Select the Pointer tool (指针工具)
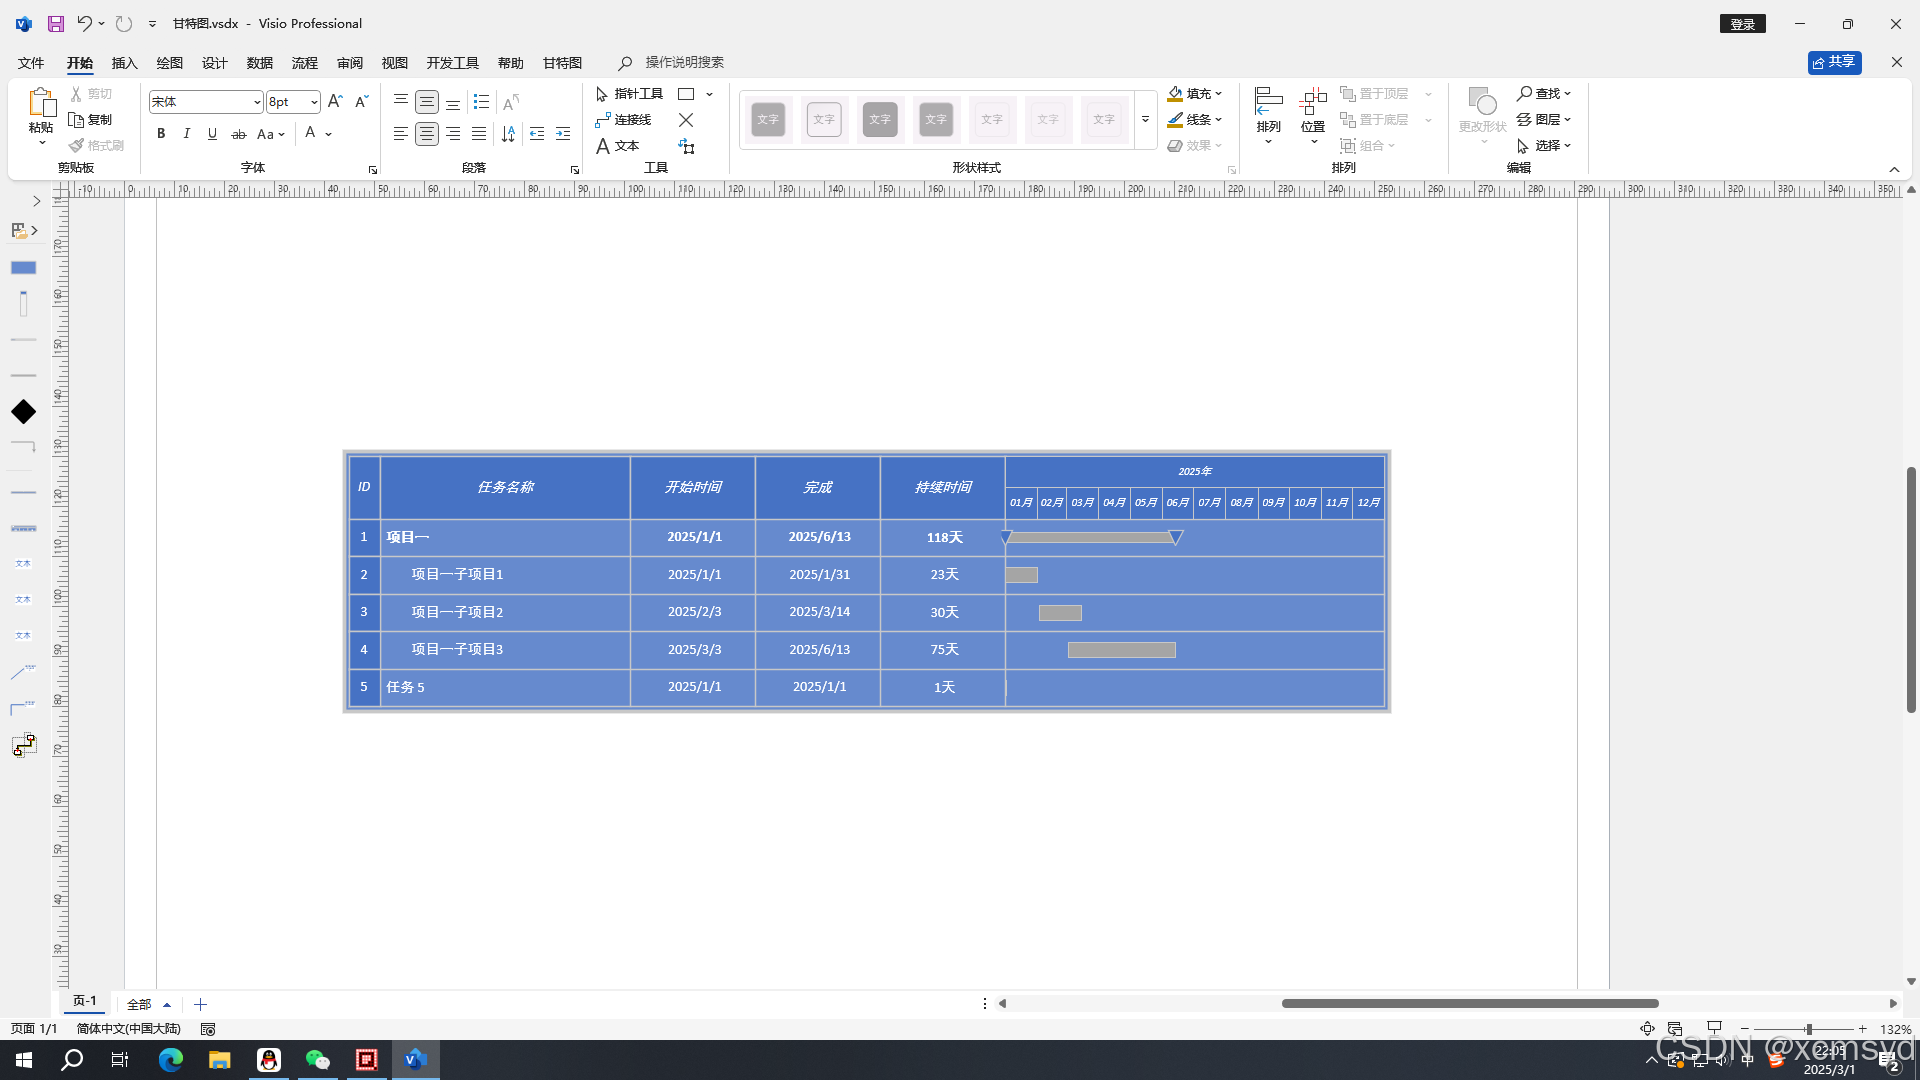This screenshot has width=1920, height=1080. click(x=629, y=94)
